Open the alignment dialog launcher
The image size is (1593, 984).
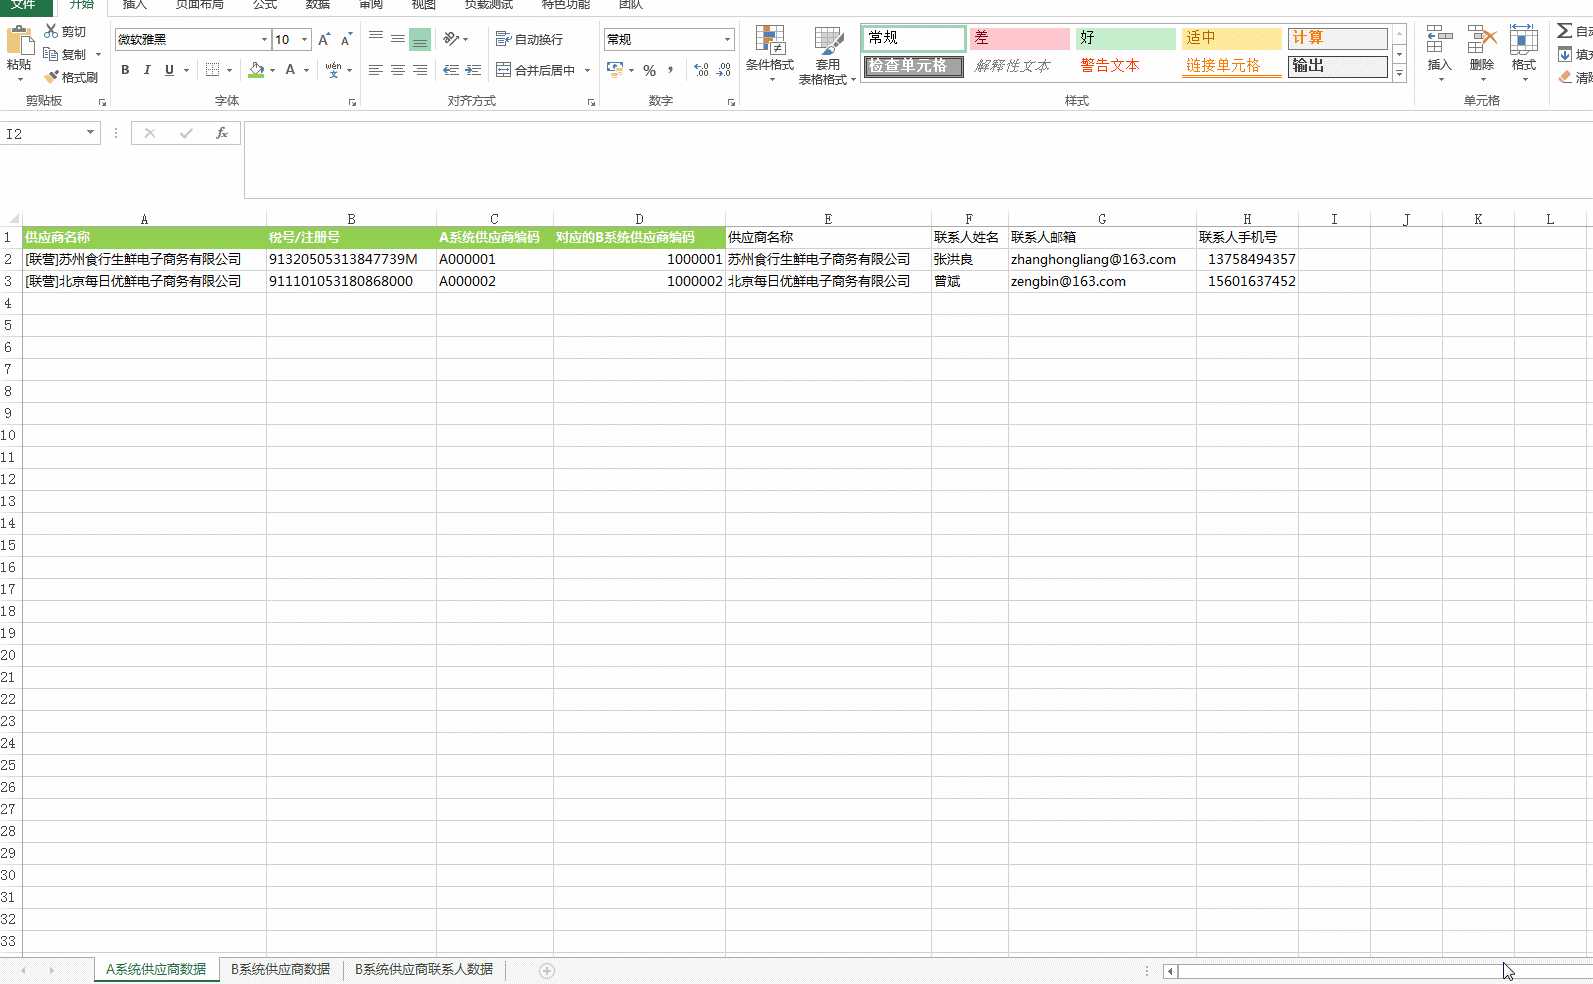[x=591, y=102]
